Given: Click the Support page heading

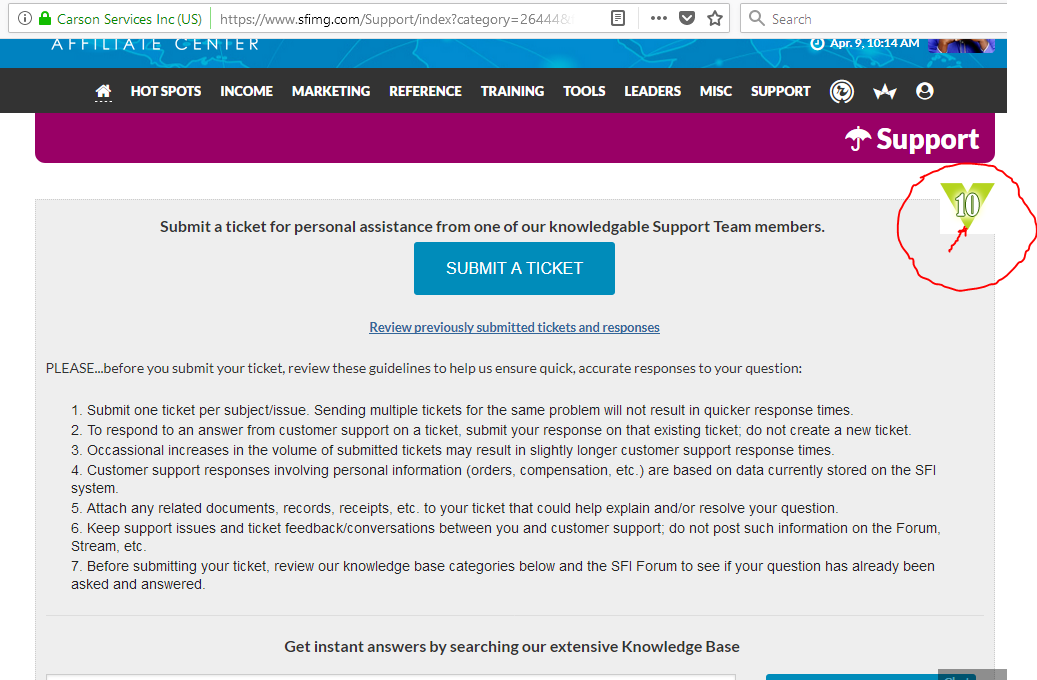Looking at the screenshot, I should point(913,140).
